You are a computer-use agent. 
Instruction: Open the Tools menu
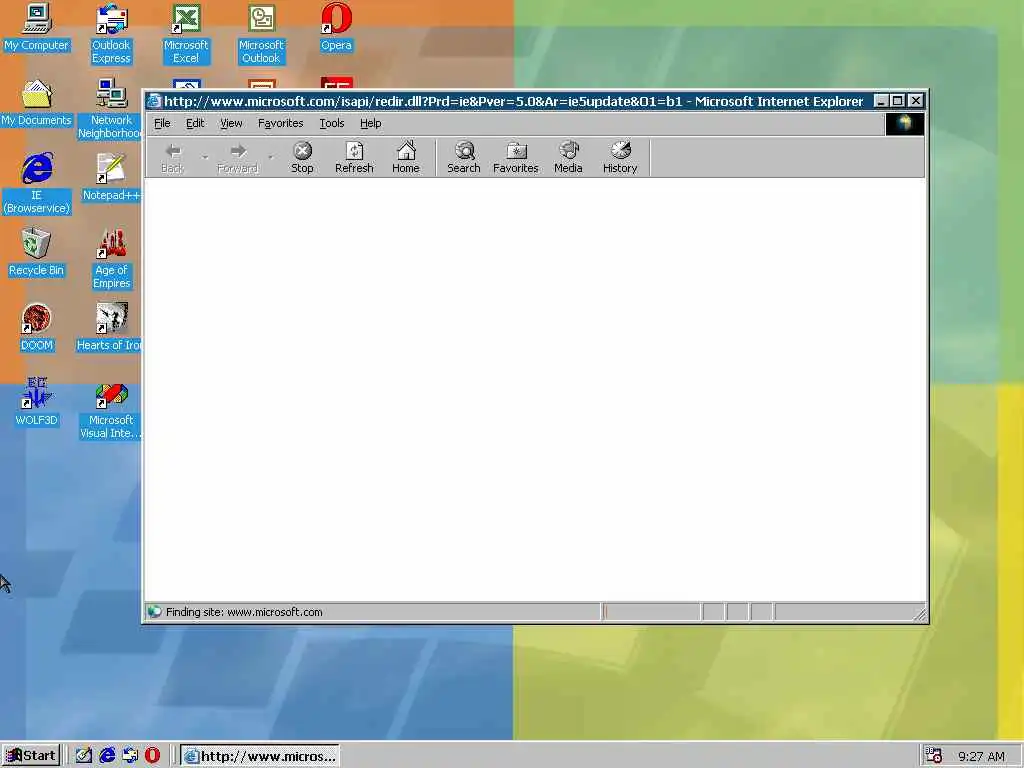(332, 123)
